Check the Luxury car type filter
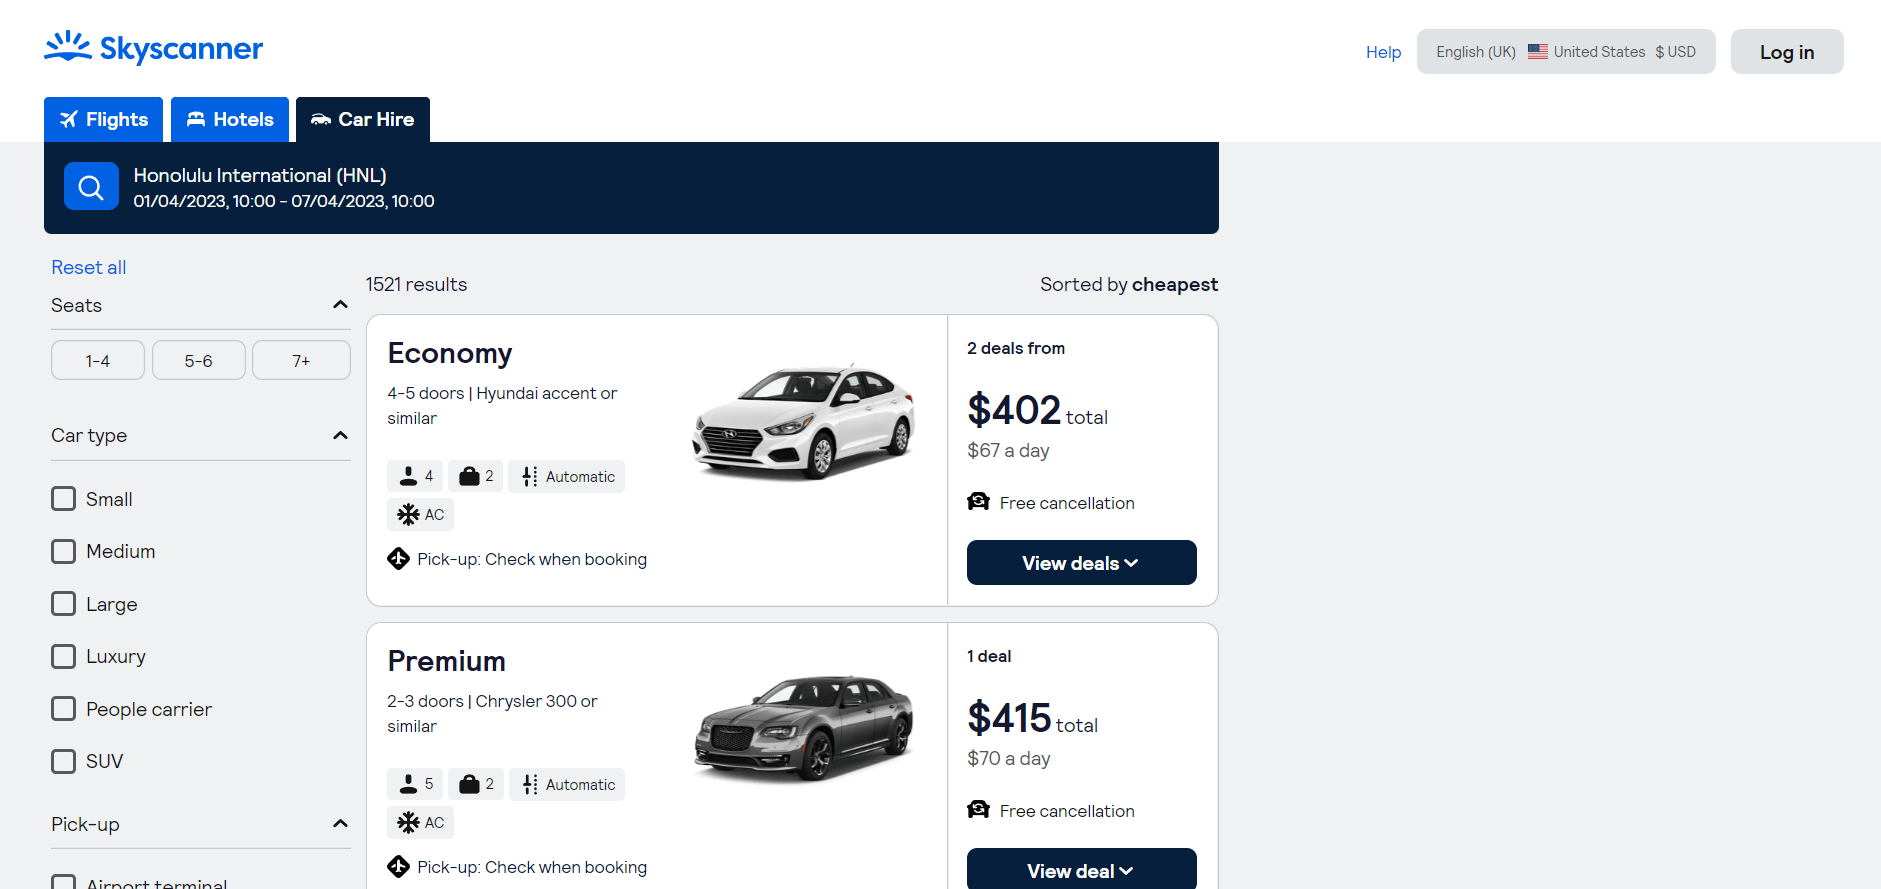Image resolution: width=1881 pixels, height=889 pixels. coord(63,656)
